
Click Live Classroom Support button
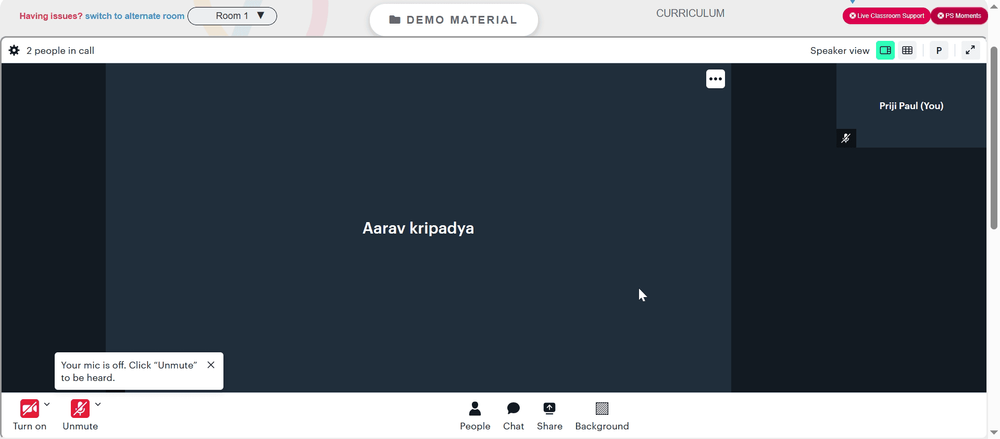pos(886,16)
